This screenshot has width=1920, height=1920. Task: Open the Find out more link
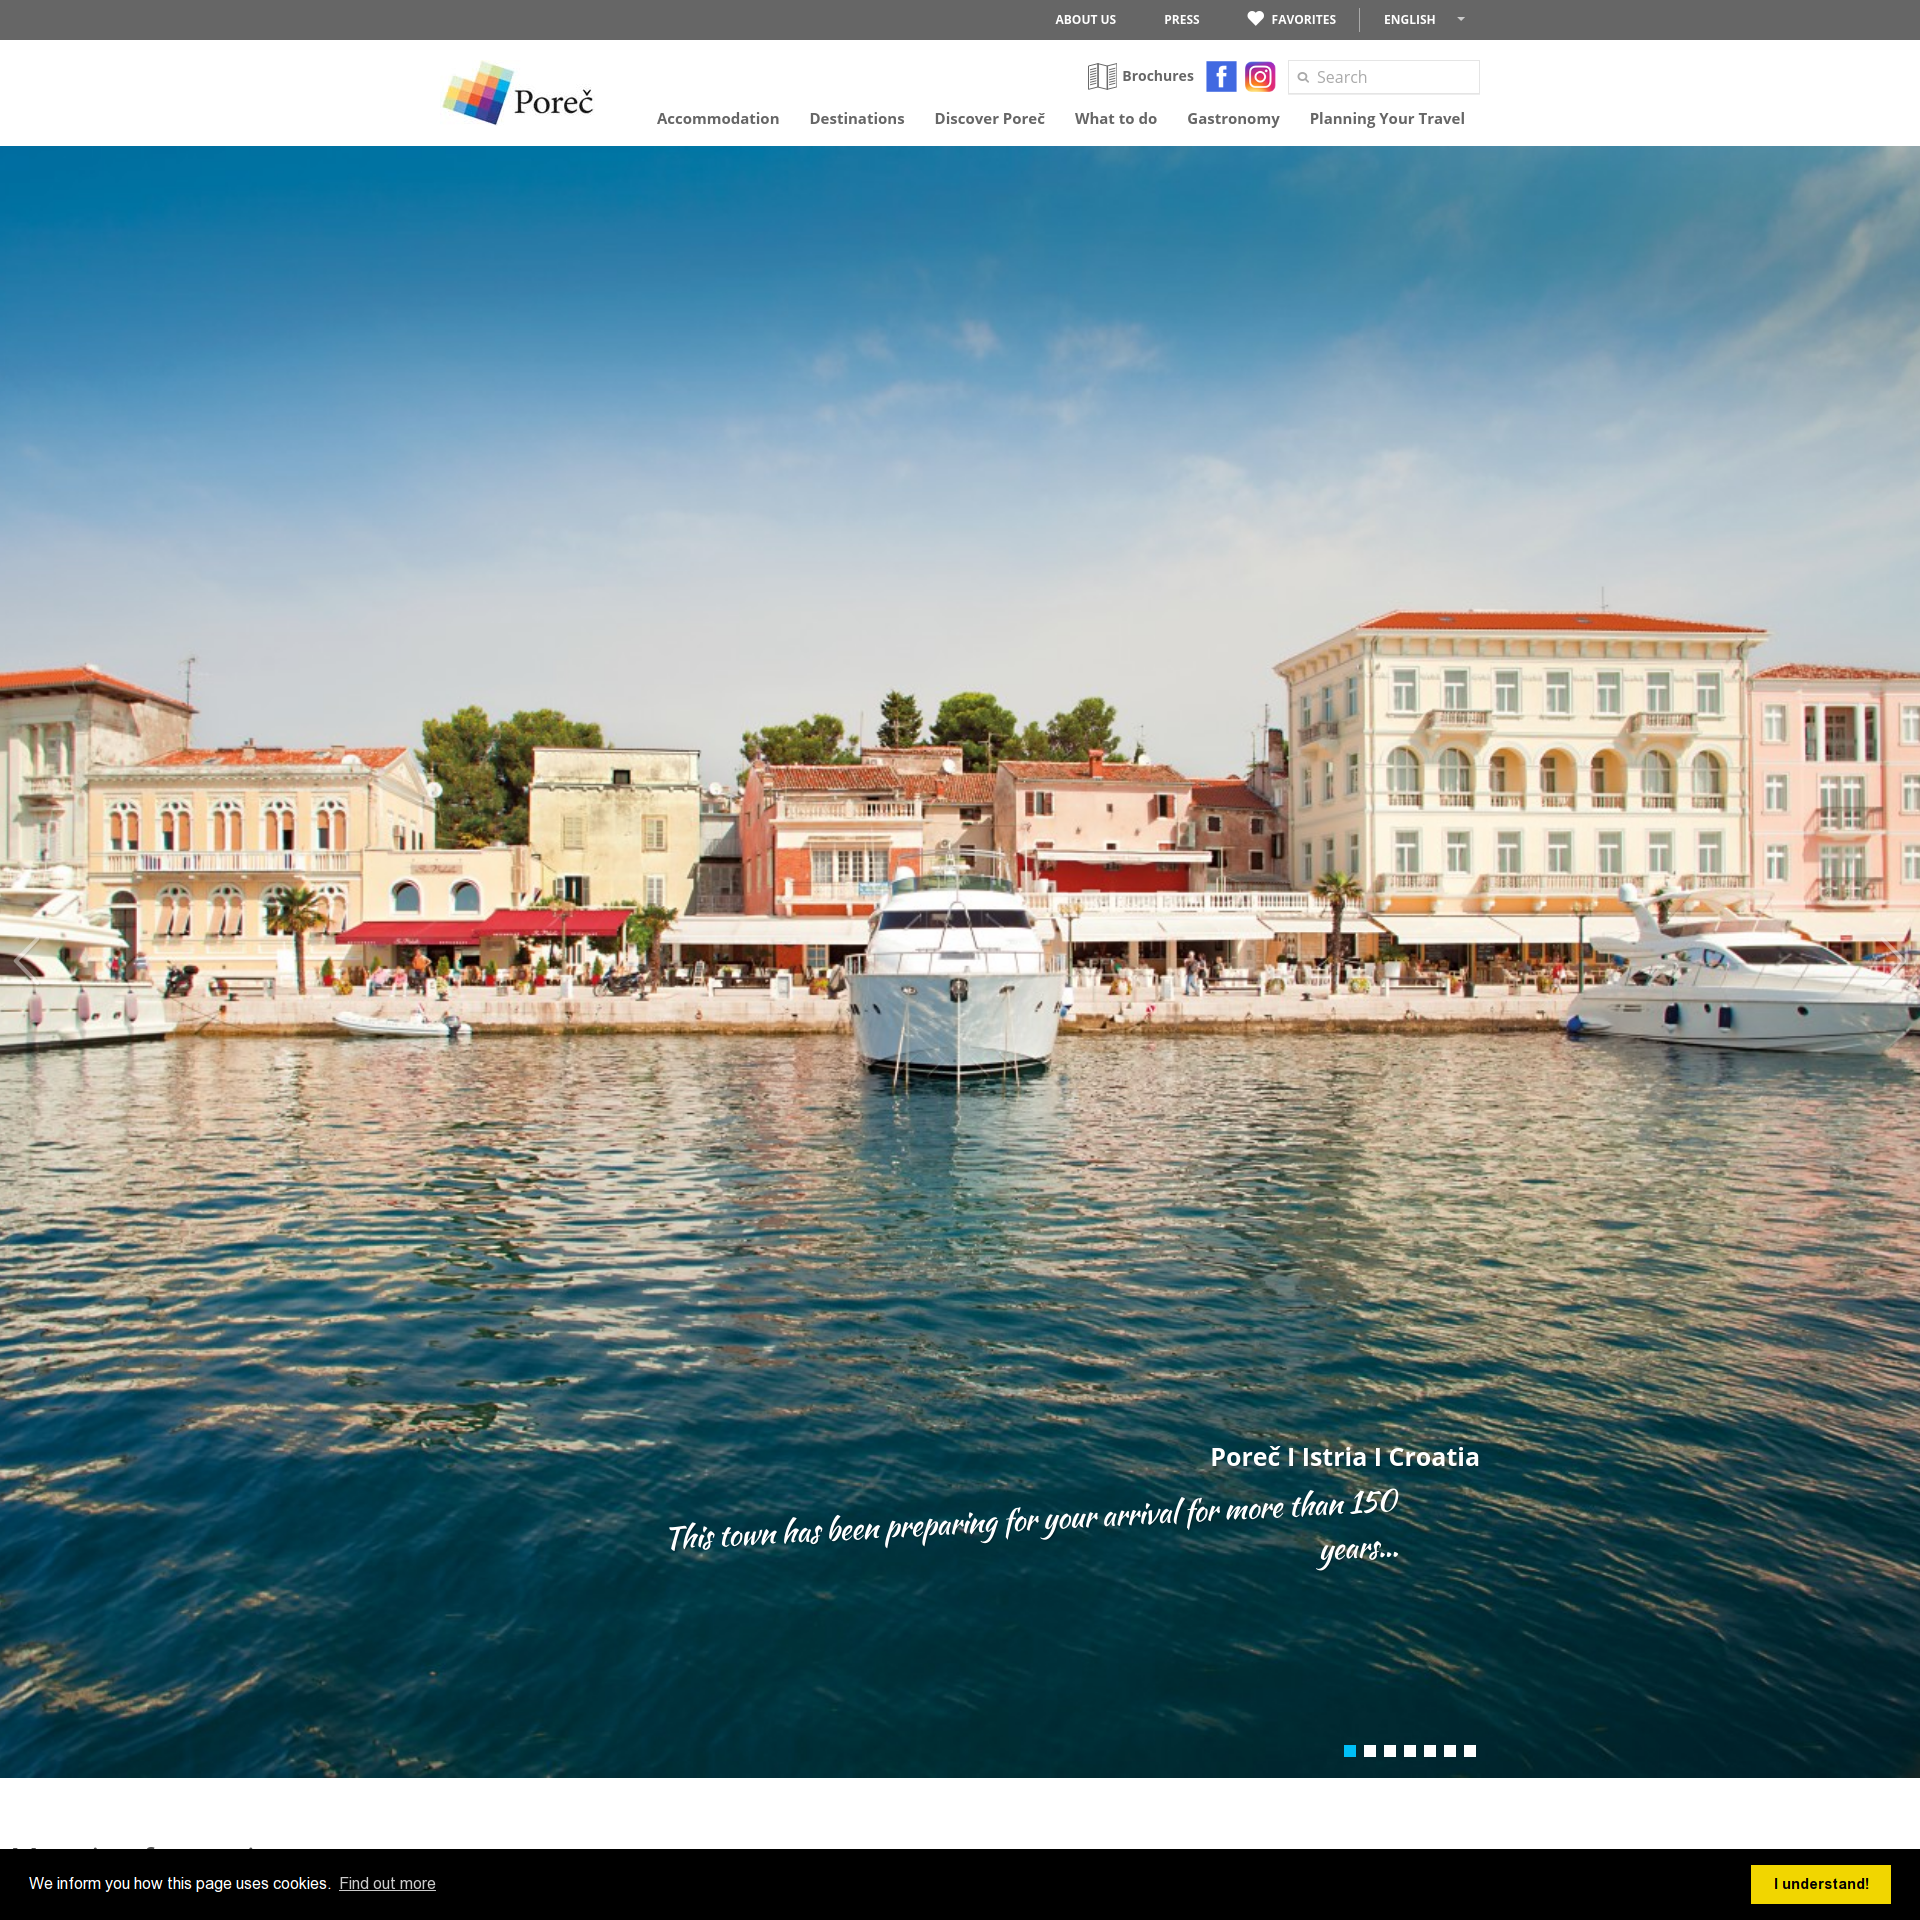(x=387, y=1884)
